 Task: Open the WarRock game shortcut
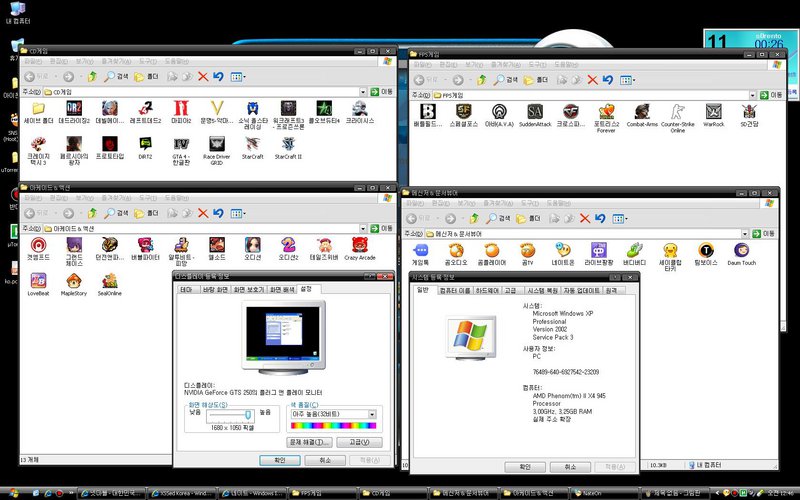[x=712, y=111]
